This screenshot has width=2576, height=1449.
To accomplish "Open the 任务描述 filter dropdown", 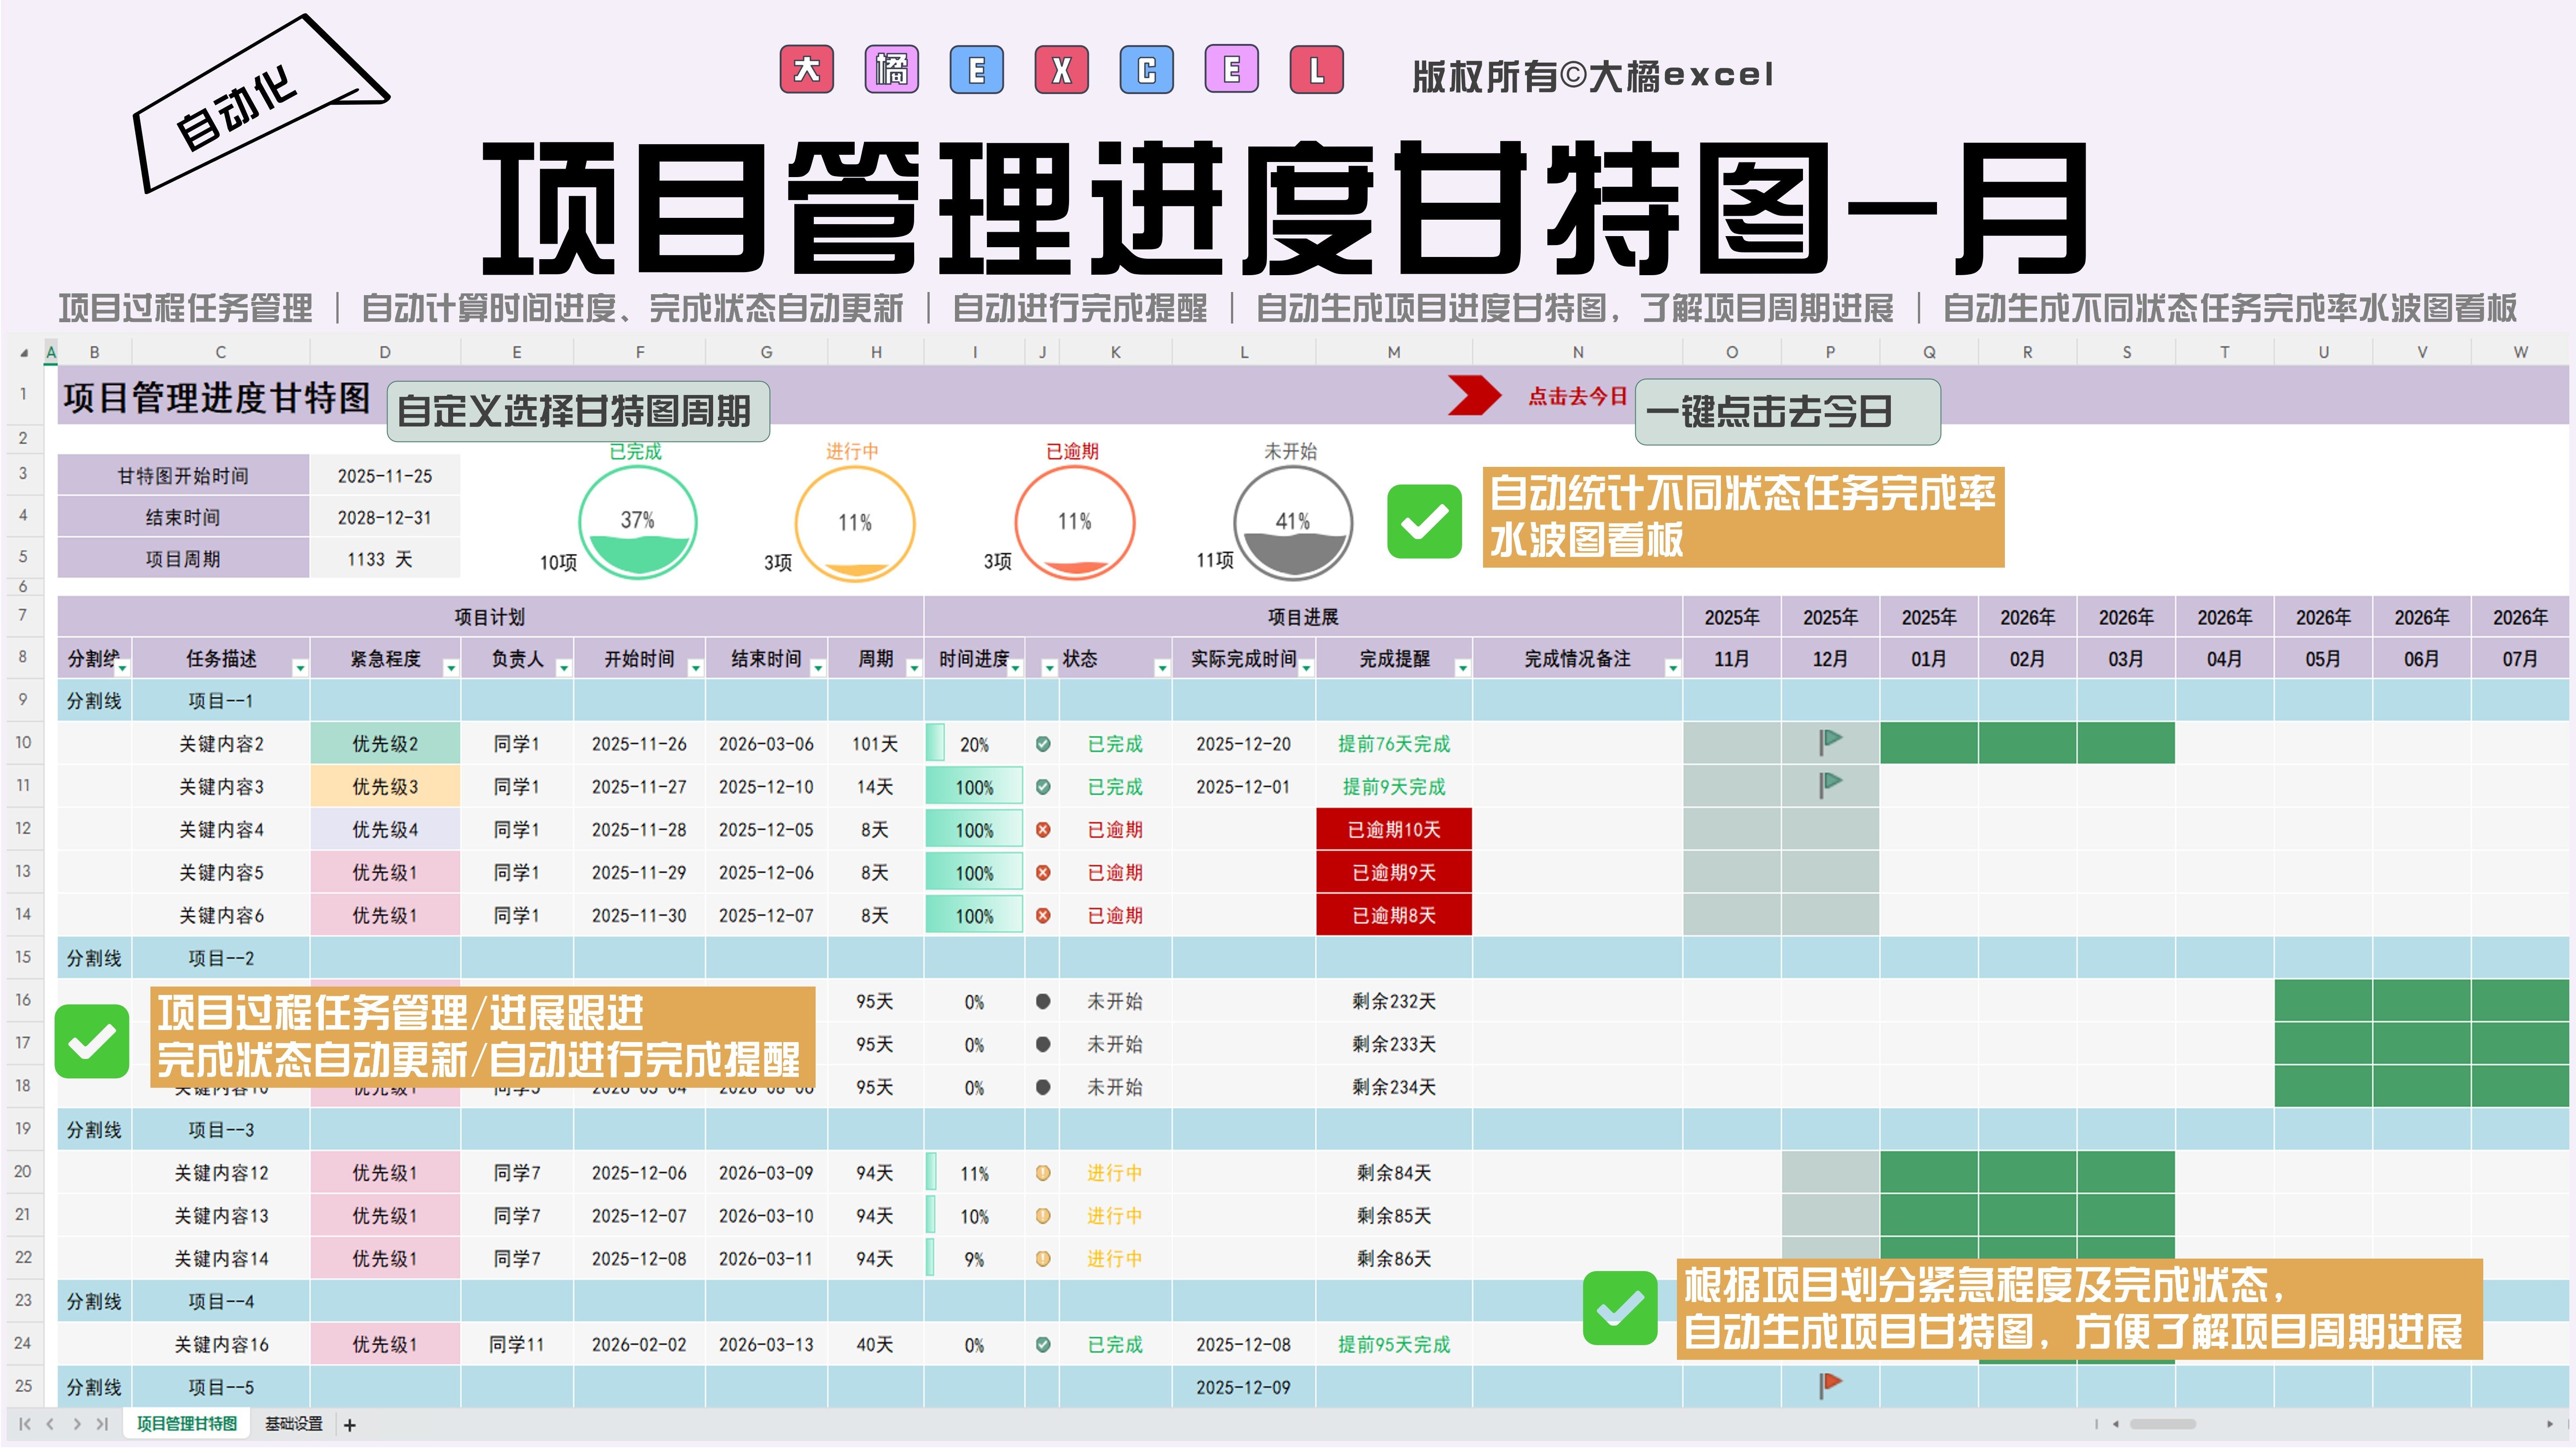I will (x=299, y=668).
